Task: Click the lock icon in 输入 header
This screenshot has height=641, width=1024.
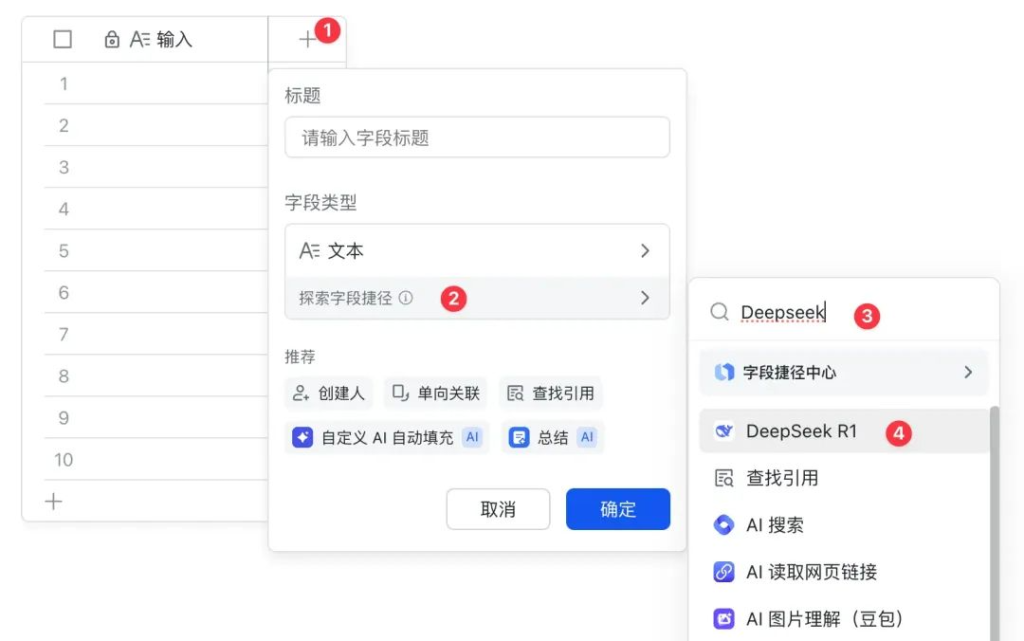Action: coord(112,40)
